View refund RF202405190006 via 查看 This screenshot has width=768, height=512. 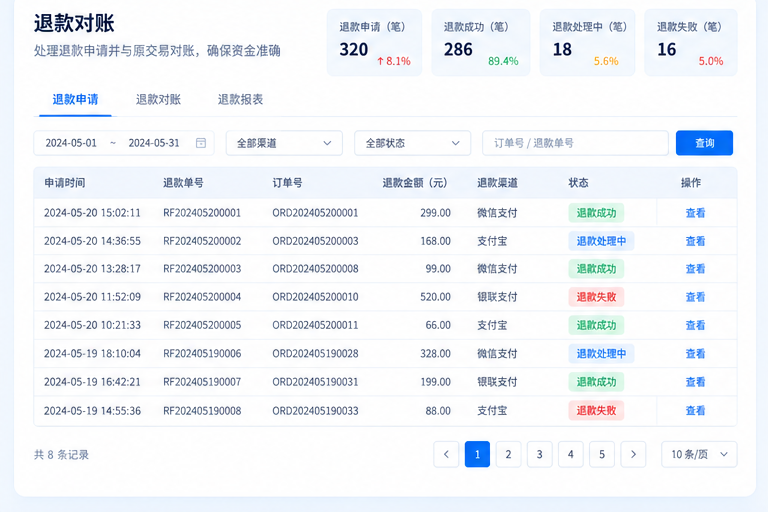(x=695, y=354)
